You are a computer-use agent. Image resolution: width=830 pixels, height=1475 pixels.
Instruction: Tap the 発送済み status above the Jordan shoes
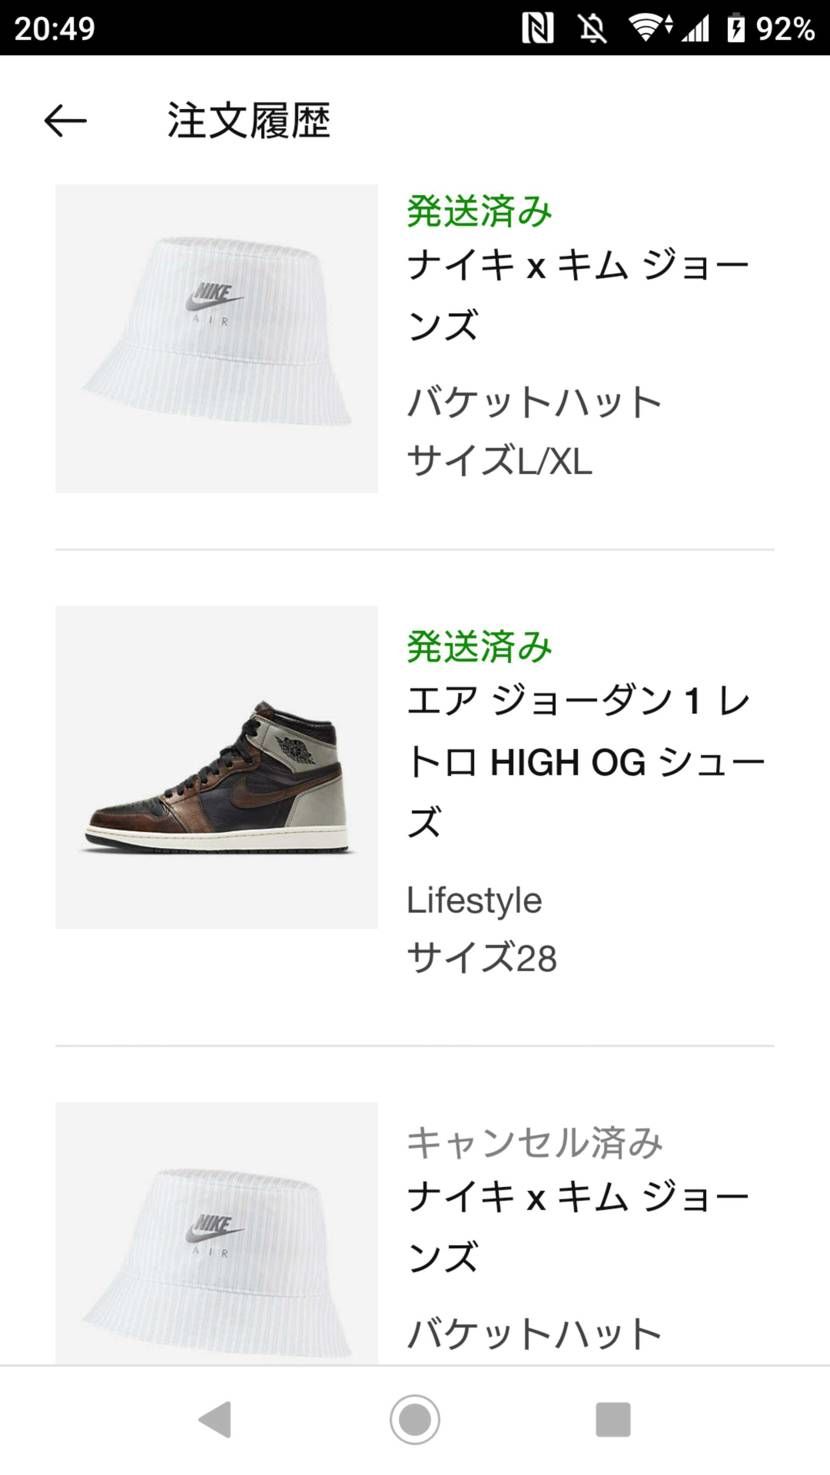click(479, 647)
